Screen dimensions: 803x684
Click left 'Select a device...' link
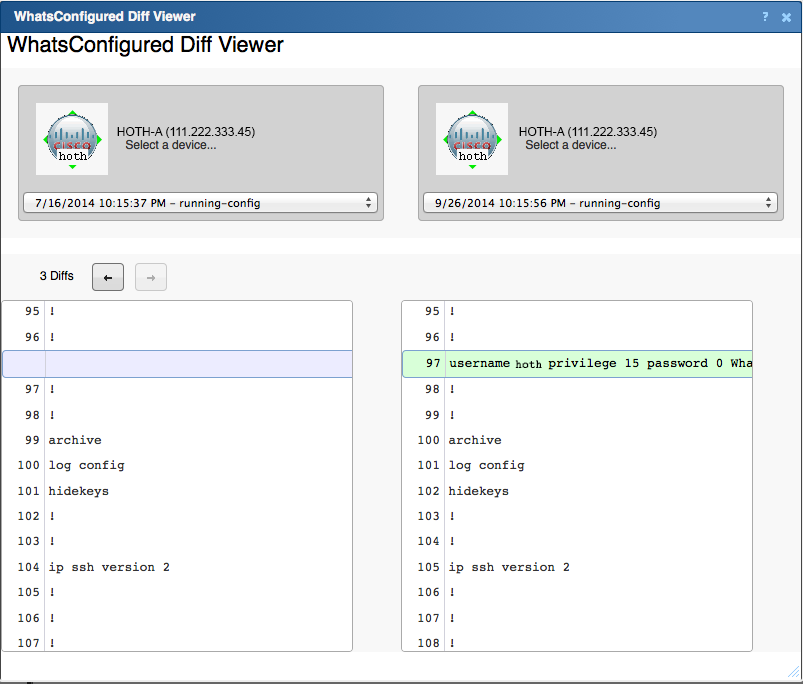[171, 145]
